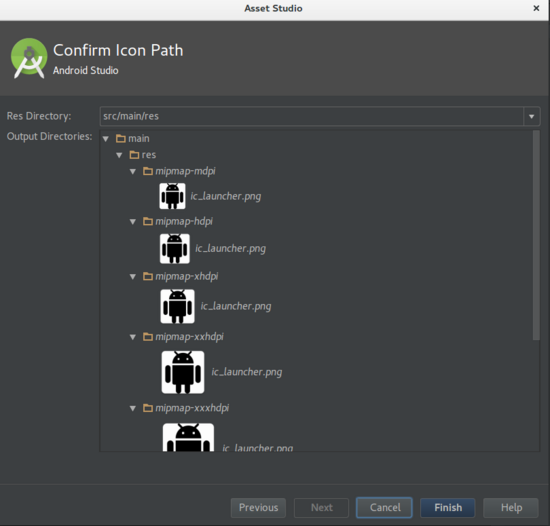Image resolution: width=550 pixels, height=526 pixels.
Task: Cancel the Asset Studio dialog
Action: pyautogui.click(x=384, y=507)
